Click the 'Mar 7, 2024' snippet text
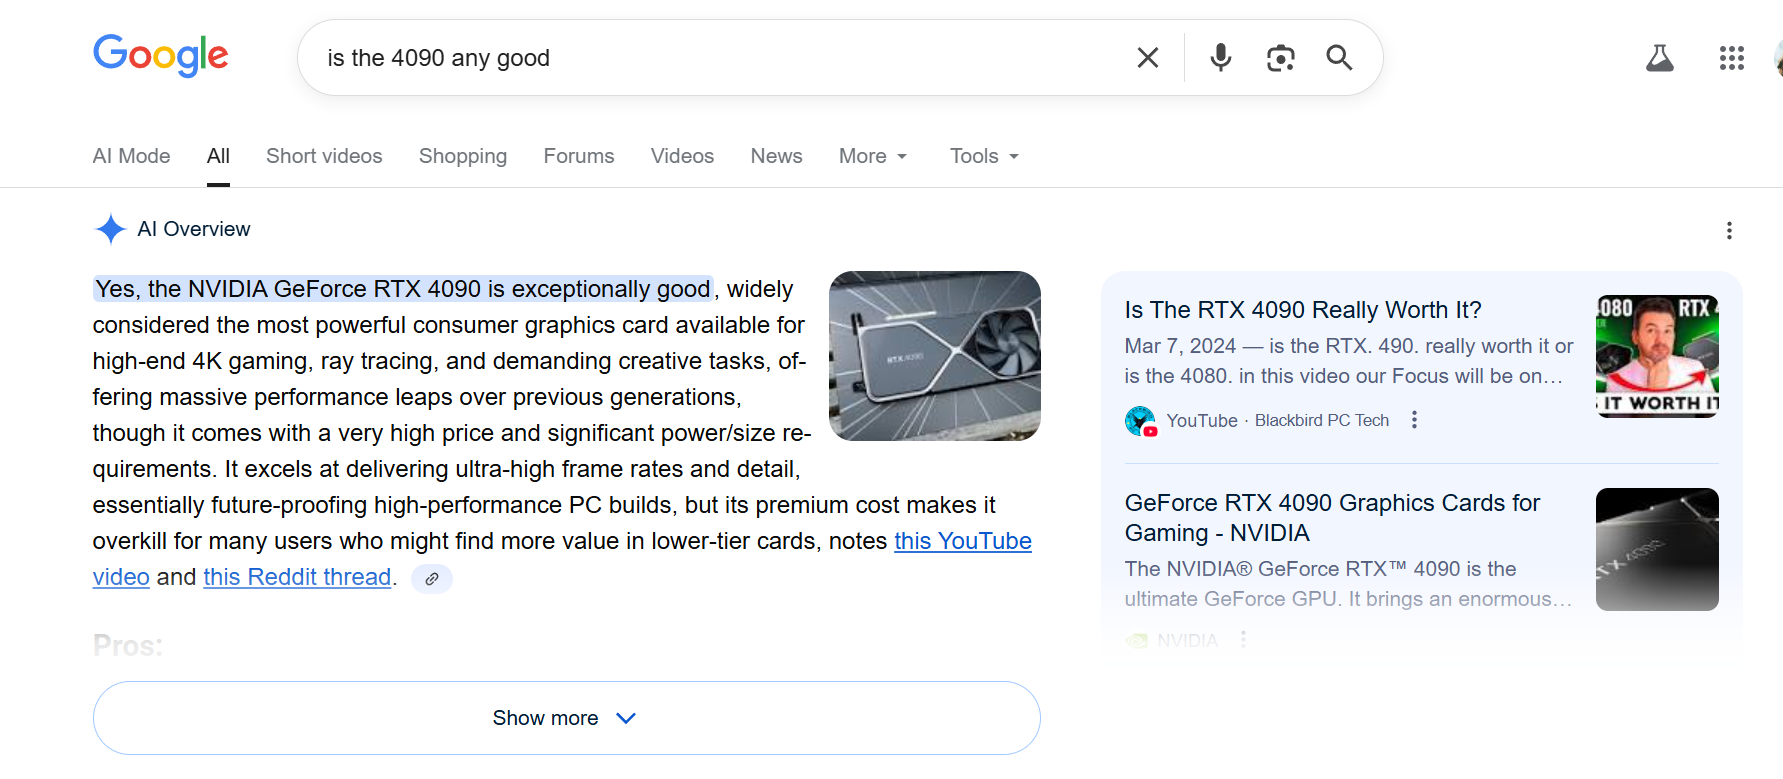 (x=1180, y=346)
